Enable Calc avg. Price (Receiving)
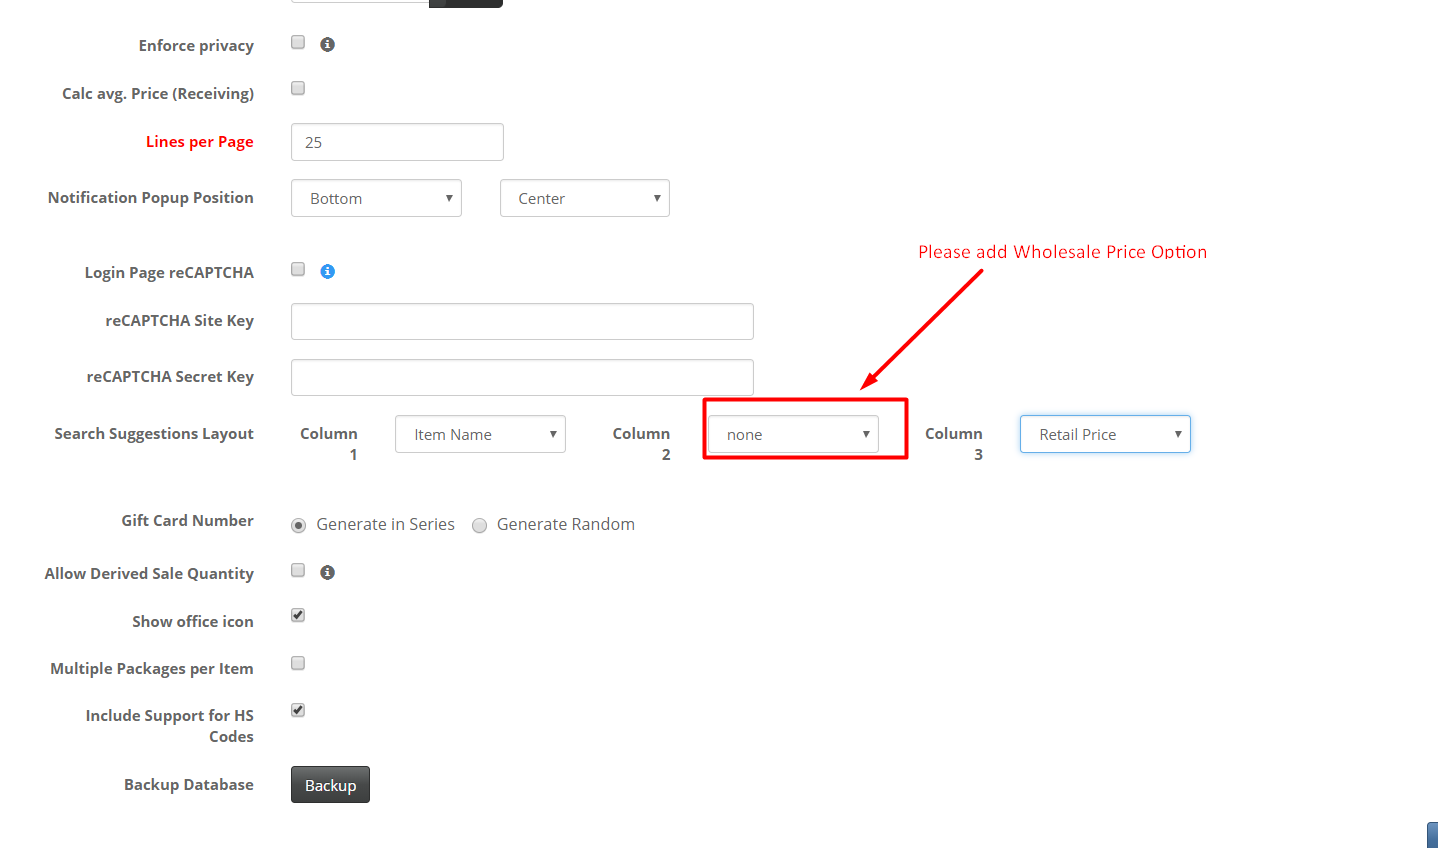This screenshot has width=1438, height=848. coord(297,88)
